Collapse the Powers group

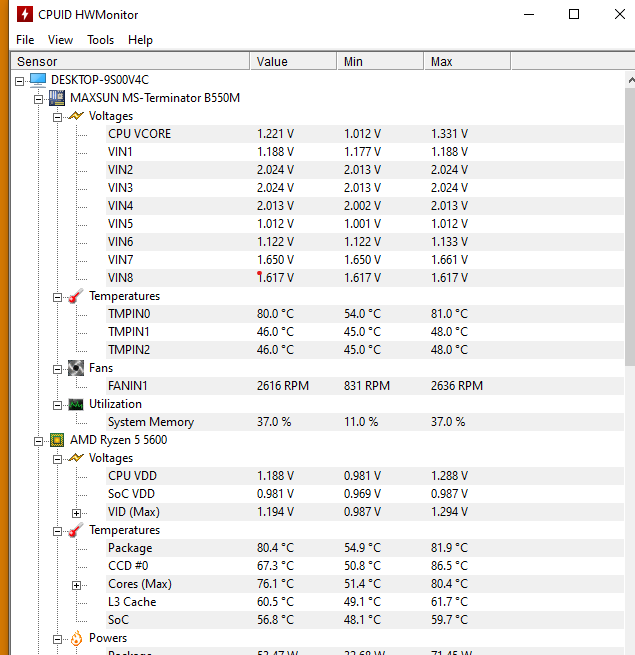tap(57, 640)
